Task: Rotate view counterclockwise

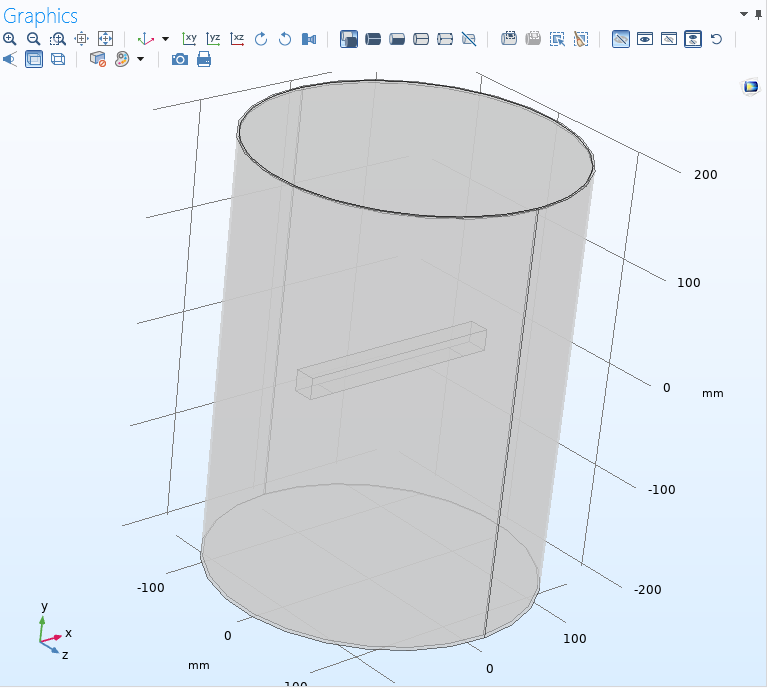Action: (x=285, y=39)
